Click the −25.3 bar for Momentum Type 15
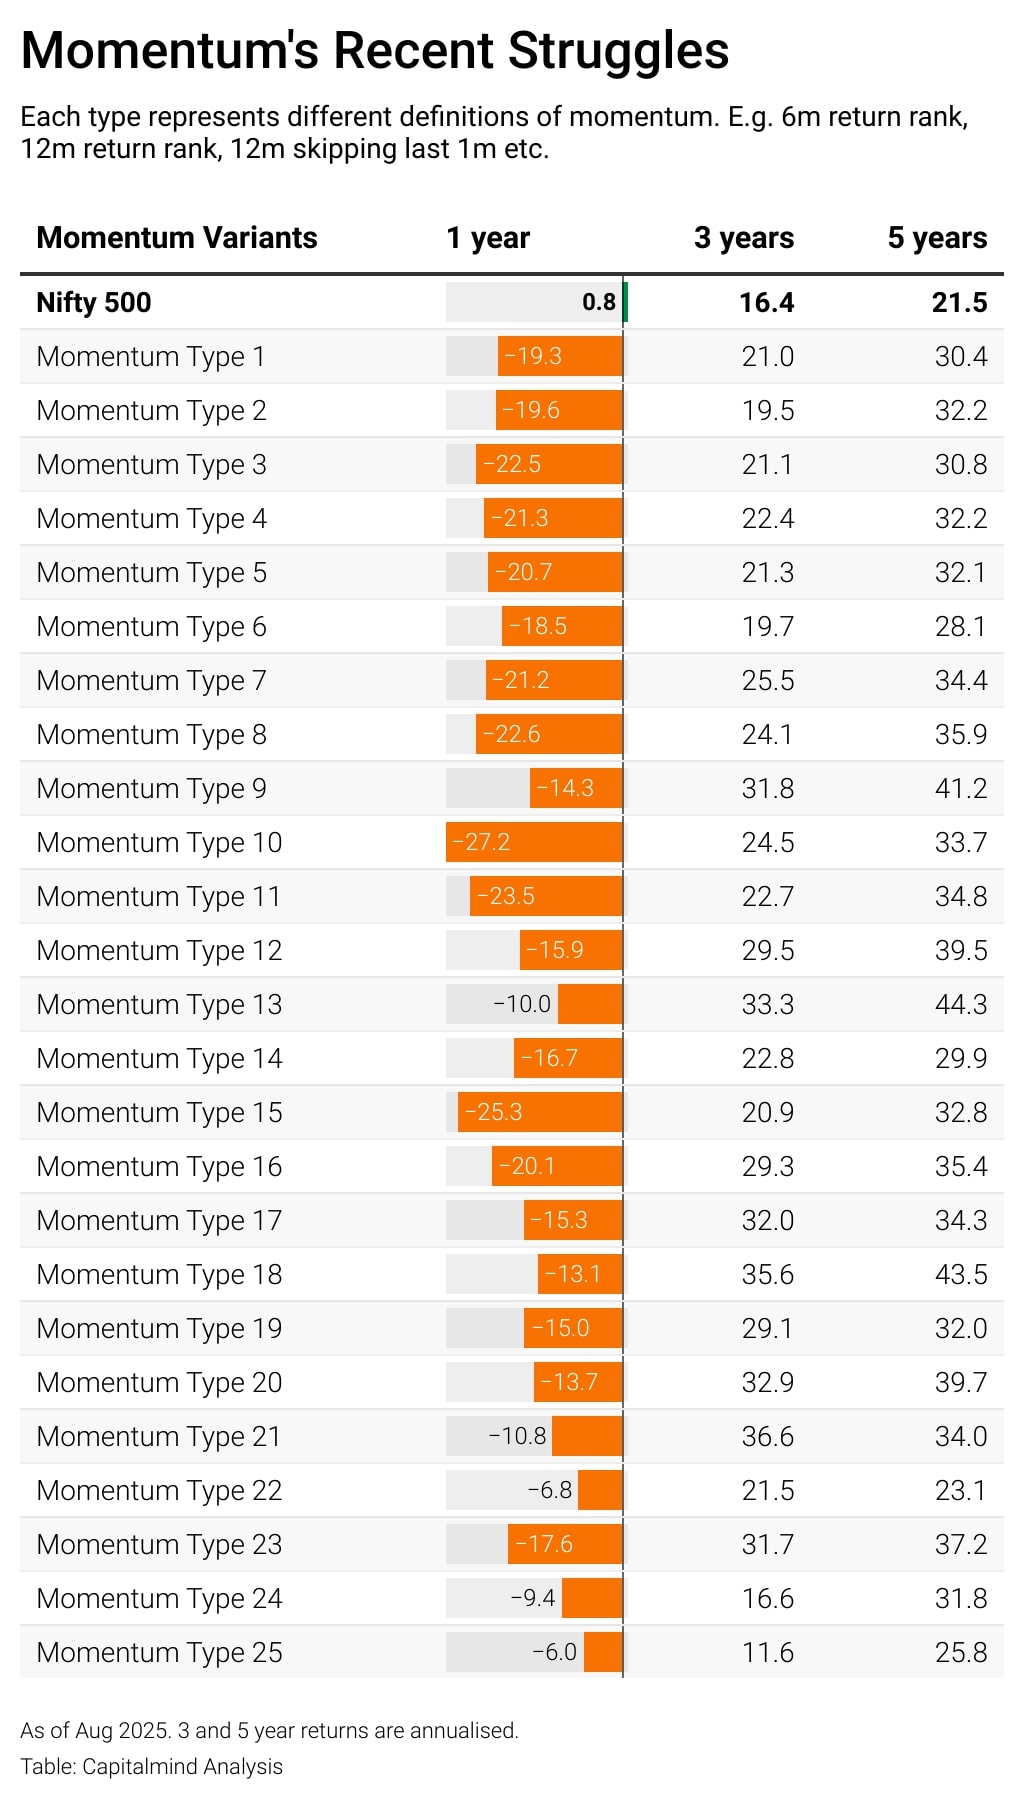 (540, 1112)
